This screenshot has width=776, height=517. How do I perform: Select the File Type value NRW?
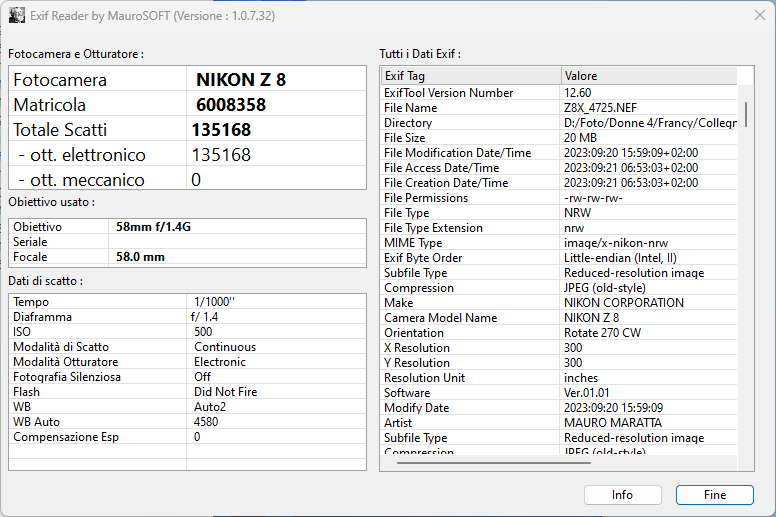[x=577, y=213]
